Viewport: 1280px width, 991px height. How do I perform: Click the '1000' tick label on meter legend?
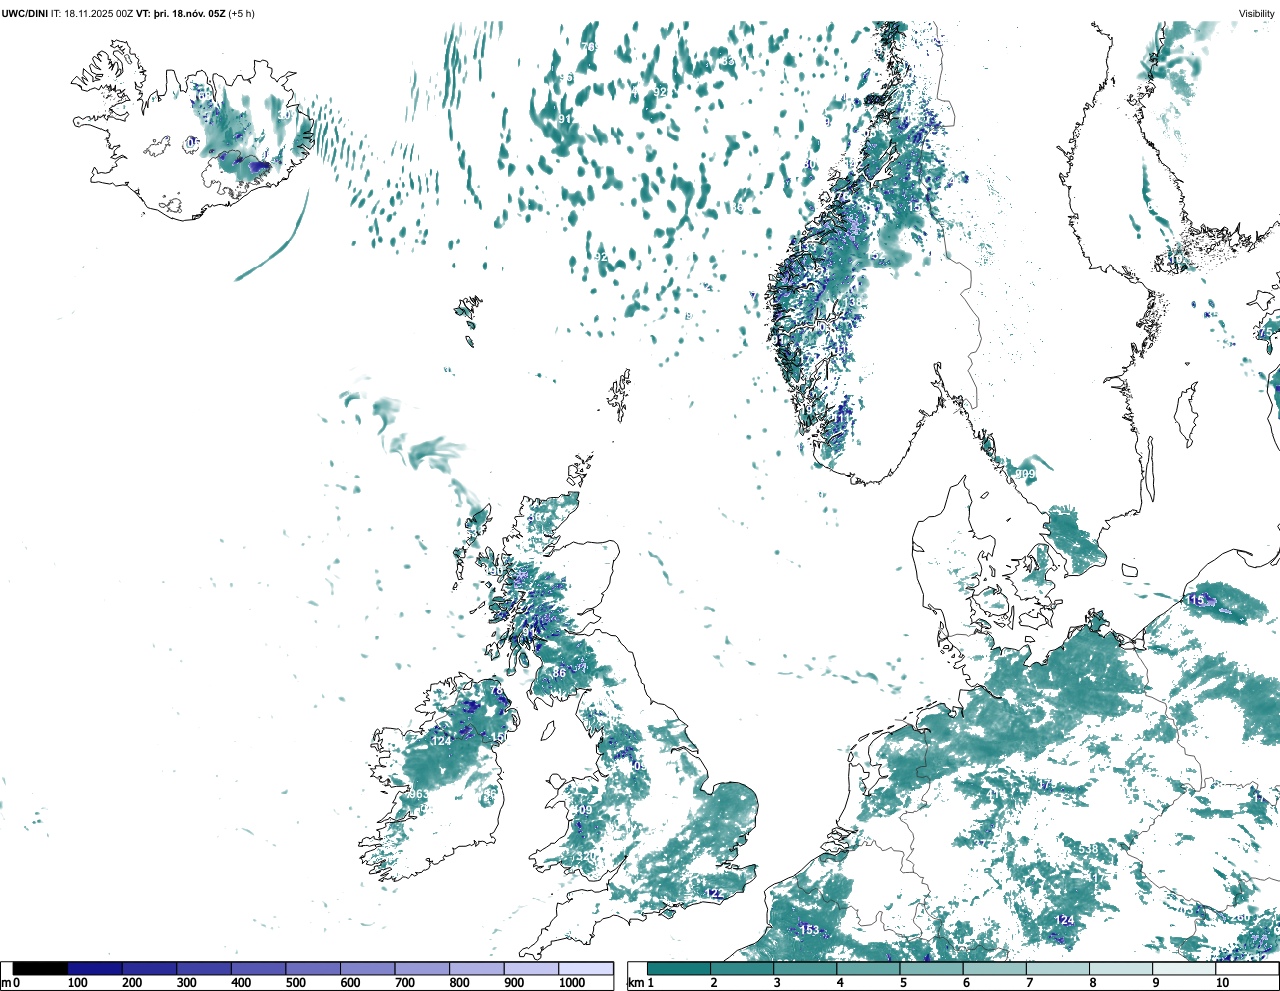572,983
